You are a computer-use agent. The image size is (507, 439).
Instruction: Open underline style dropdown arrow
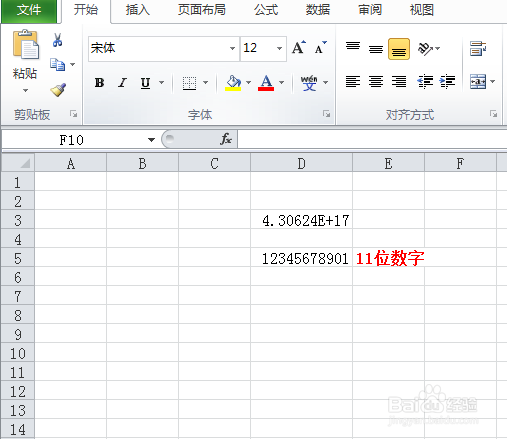coord(162,82)
